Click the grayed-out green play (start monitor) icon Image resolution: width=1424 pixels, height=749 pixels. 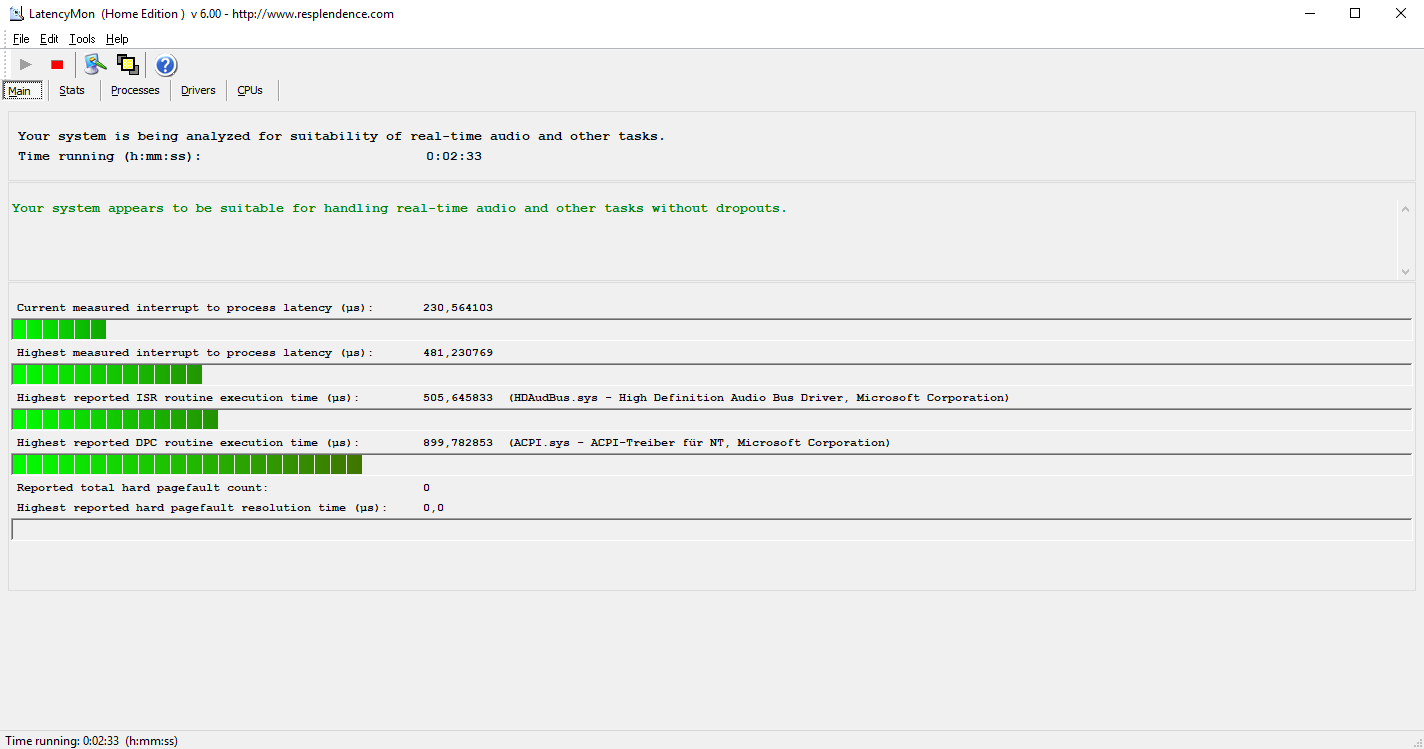pyautogui.click(x=26, y=65)
